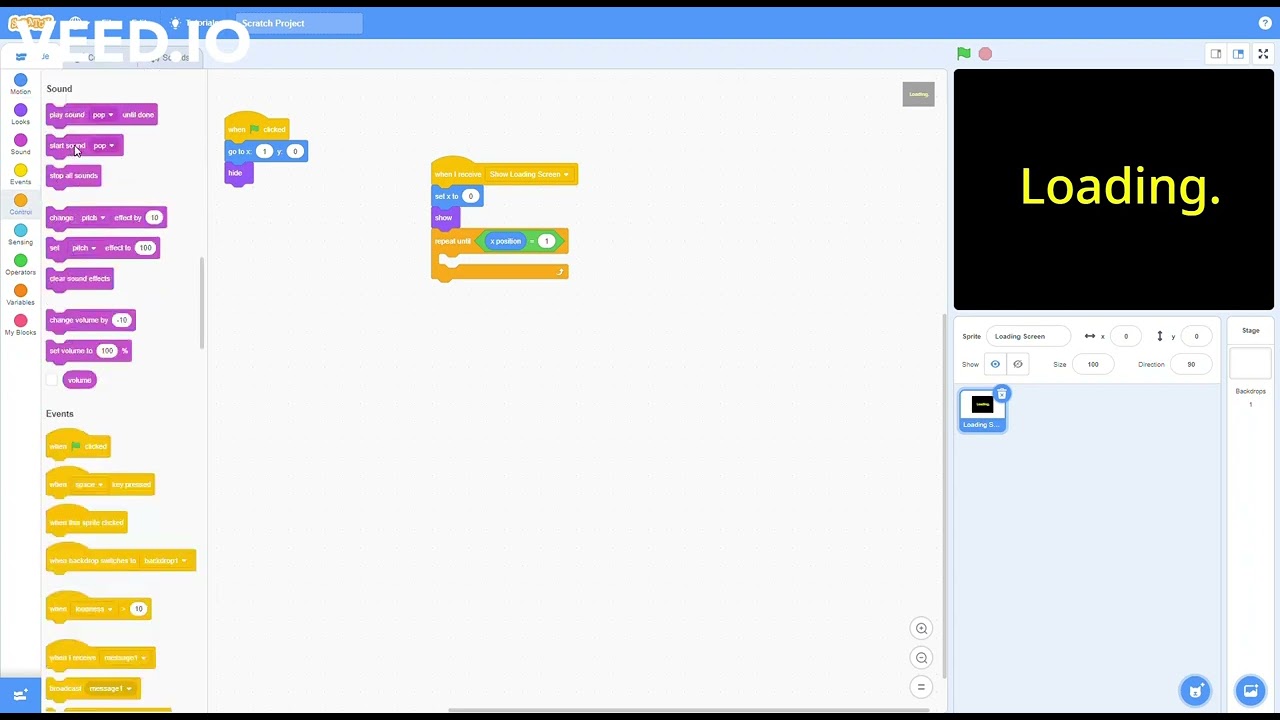Open Show Loading Screen dropdown in script
This screenshot has width=1280, height=720.
(529, 175)
